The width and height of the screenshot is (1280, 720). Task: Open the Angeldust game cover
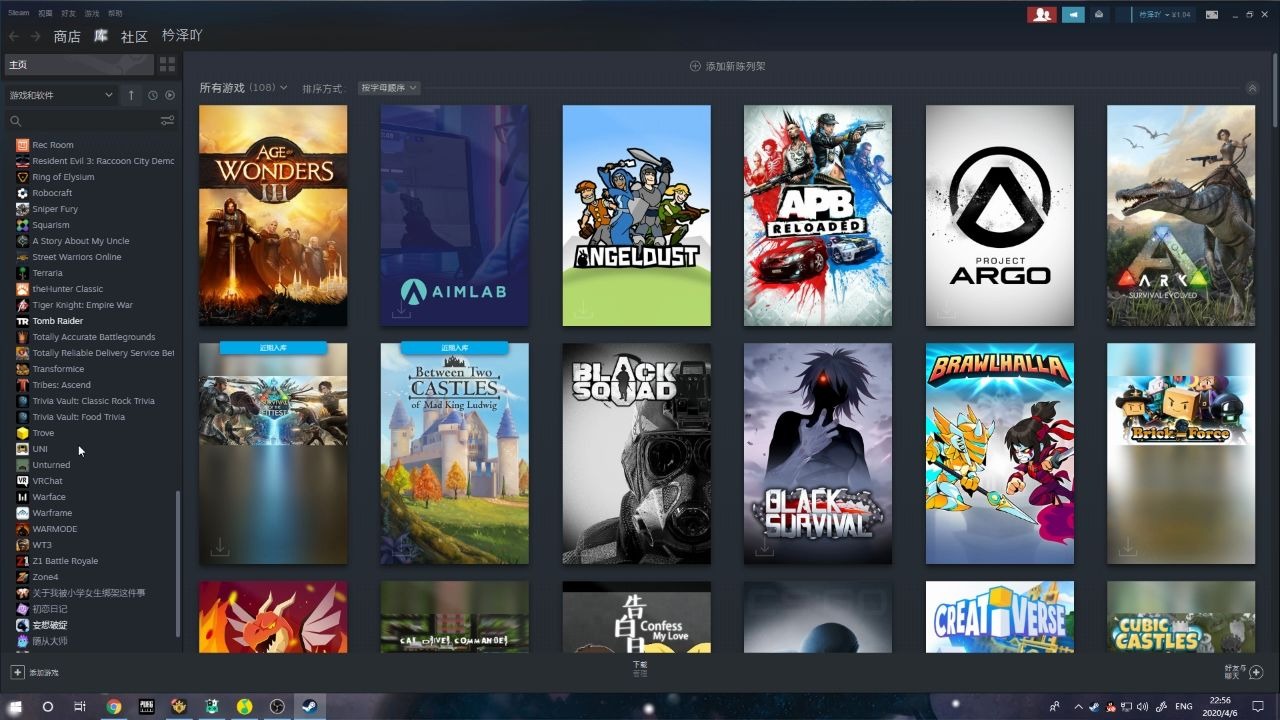pos(636,215)
